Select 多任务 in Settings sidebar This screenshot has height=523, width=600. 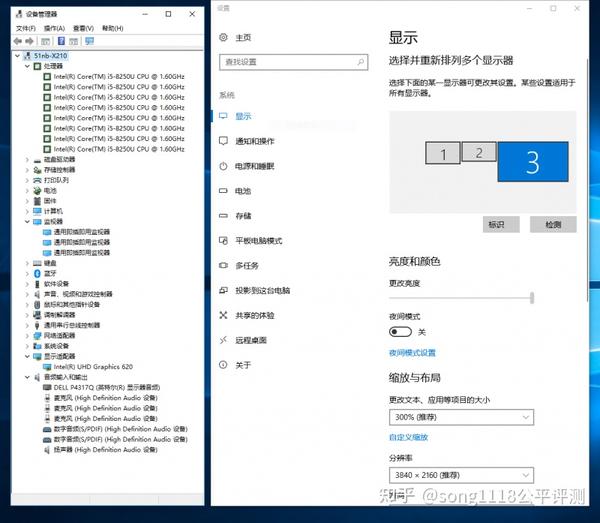247,266
